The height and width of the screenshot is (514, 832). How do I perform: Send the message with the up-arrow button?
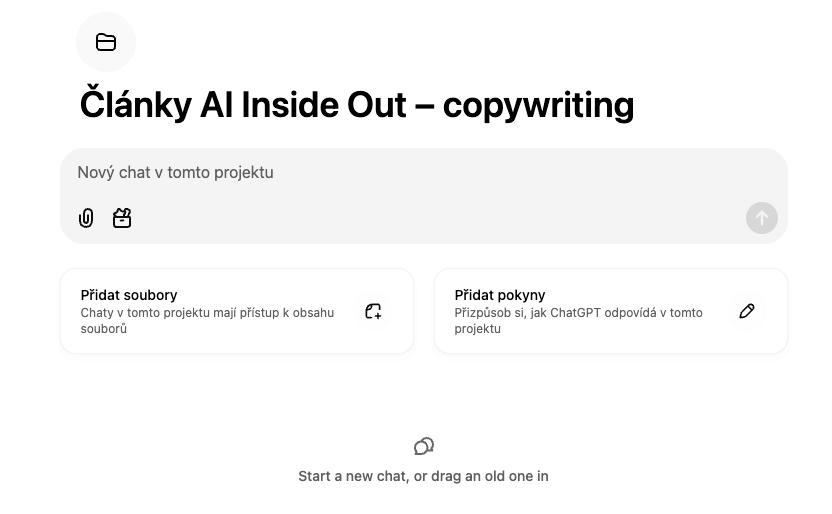(x=761, y=218)
